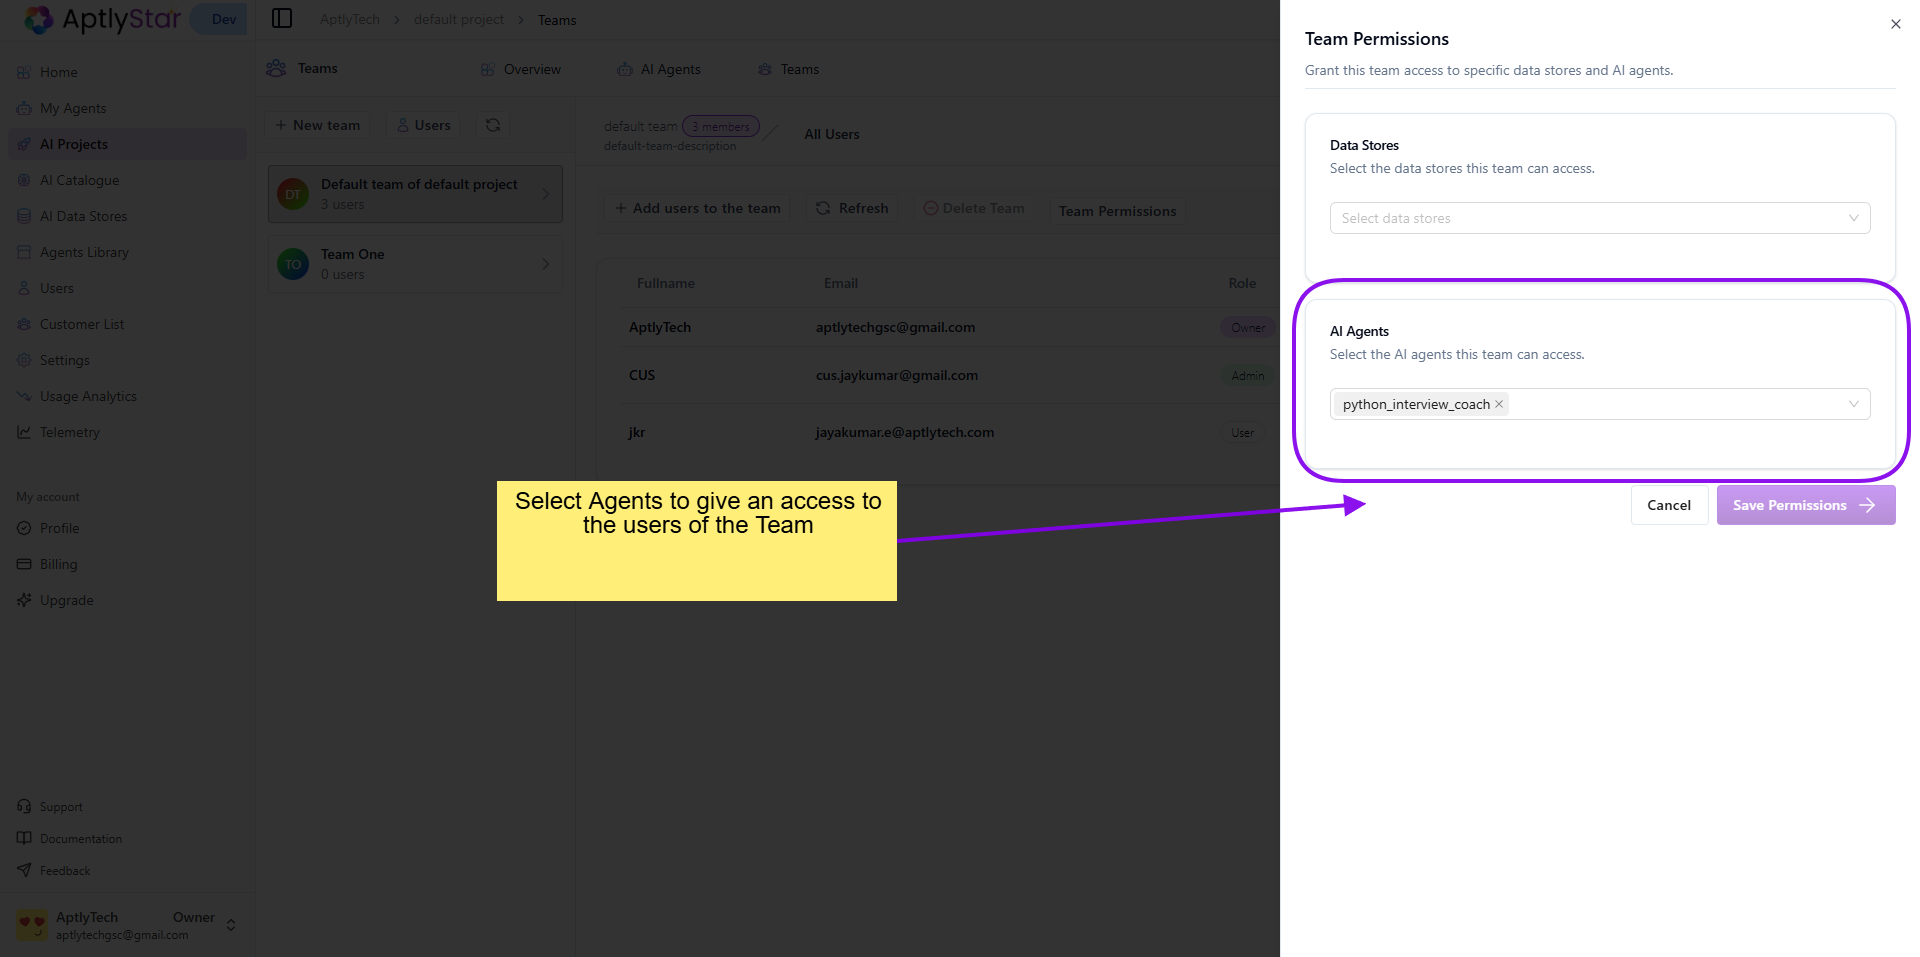Open the Select data stores dropdown
The height and width of the screenshot is (957, 1920).
pyautogui.click(x=1599, y=218)
